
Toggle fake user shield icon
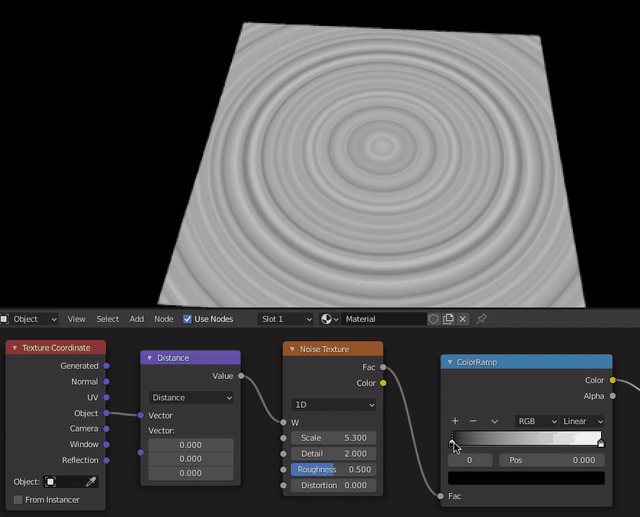point(433,319)
